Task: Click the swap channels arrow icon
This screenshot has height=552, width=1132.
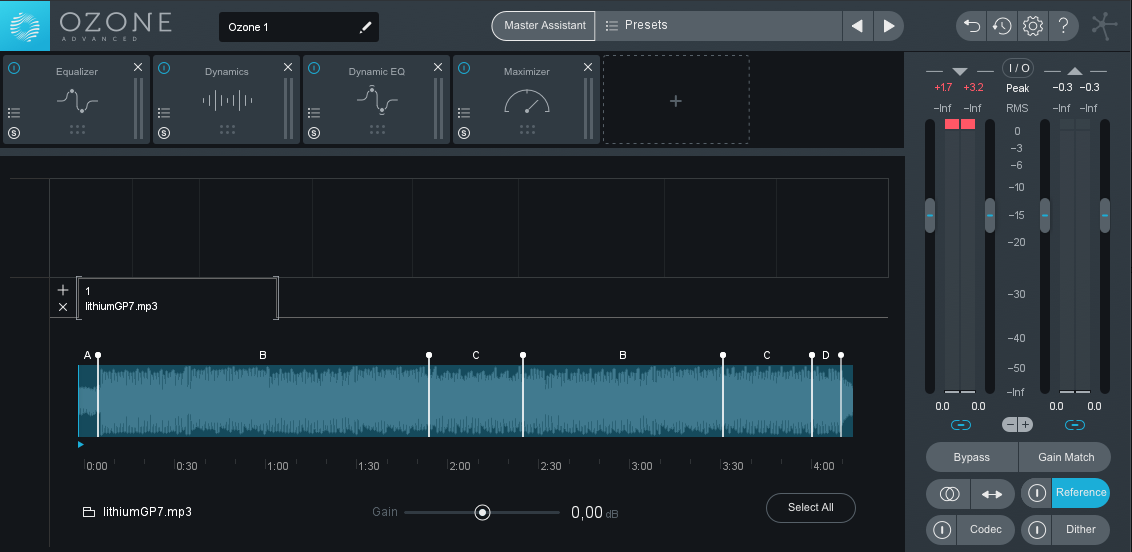Action: coord(991,494)
